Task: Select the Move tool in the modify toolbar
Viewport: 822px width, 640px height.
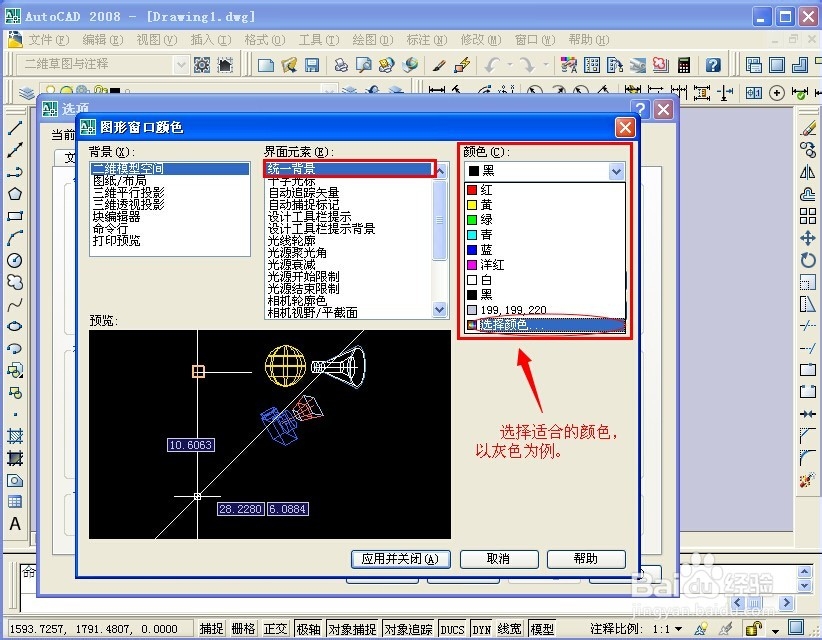Action: 808,238
